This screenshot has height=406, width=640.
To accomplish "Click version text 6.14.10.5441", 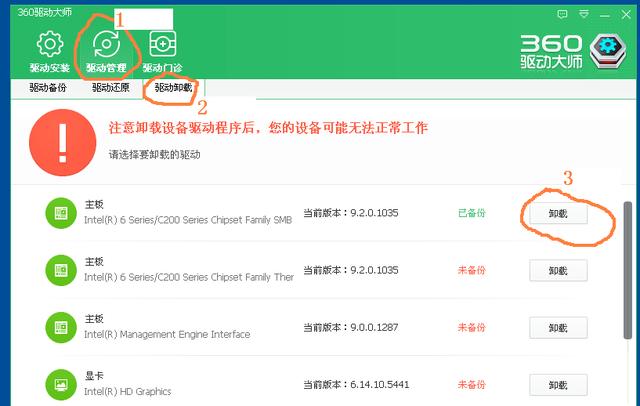I will (380, 384).
